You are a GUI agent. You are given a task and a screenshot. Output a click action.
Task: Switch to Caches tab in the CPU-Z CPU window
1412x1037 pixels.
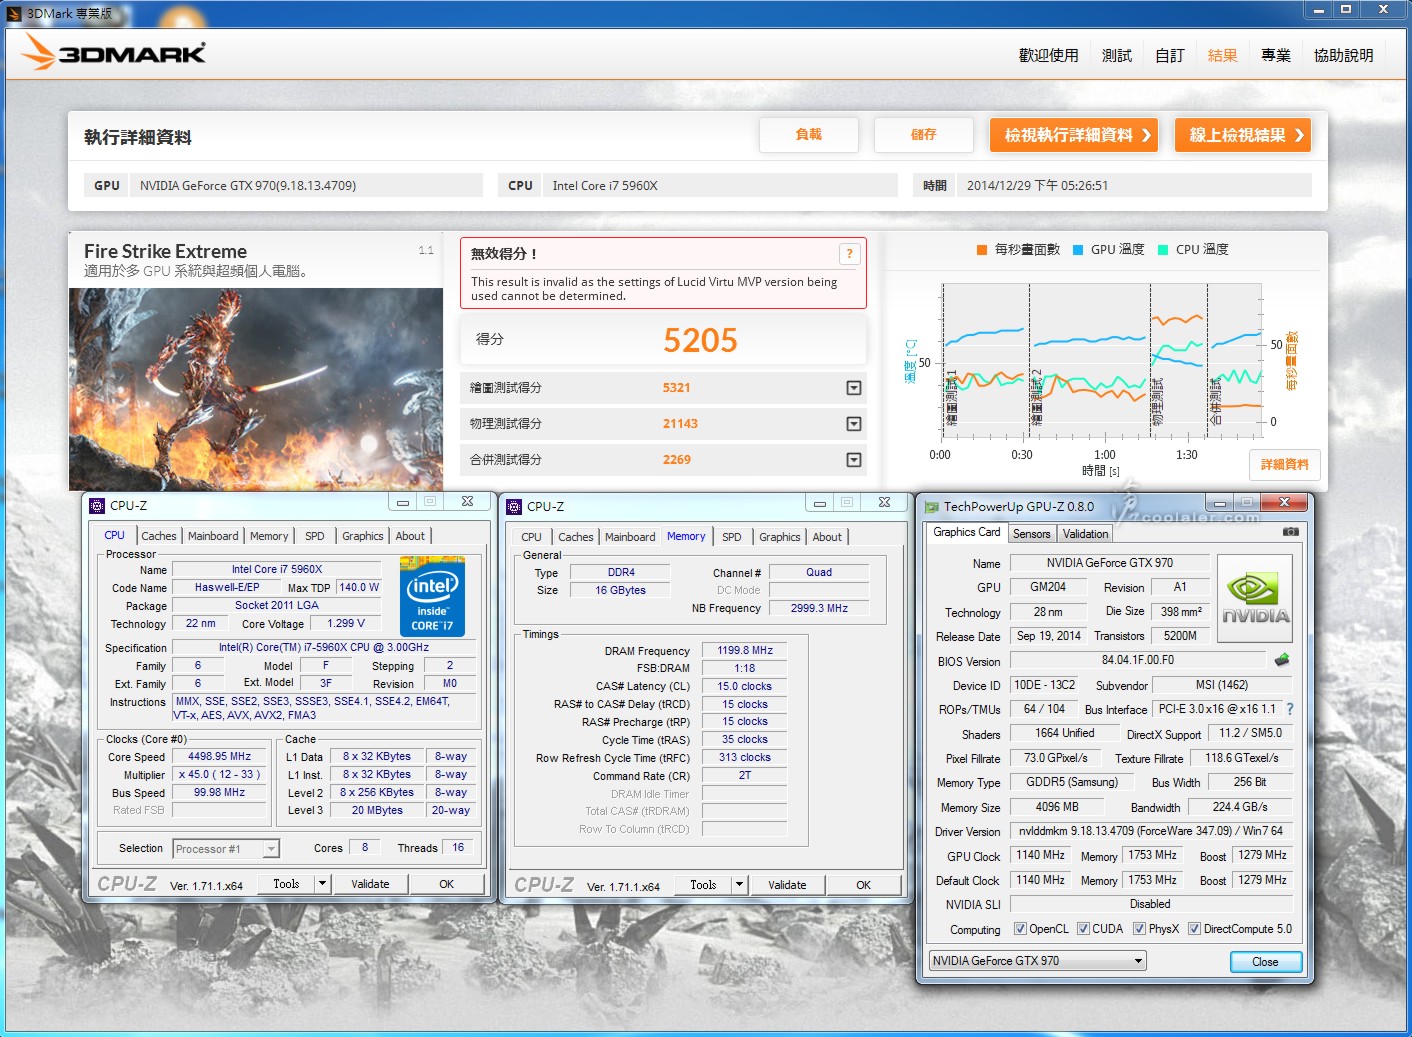158,536
